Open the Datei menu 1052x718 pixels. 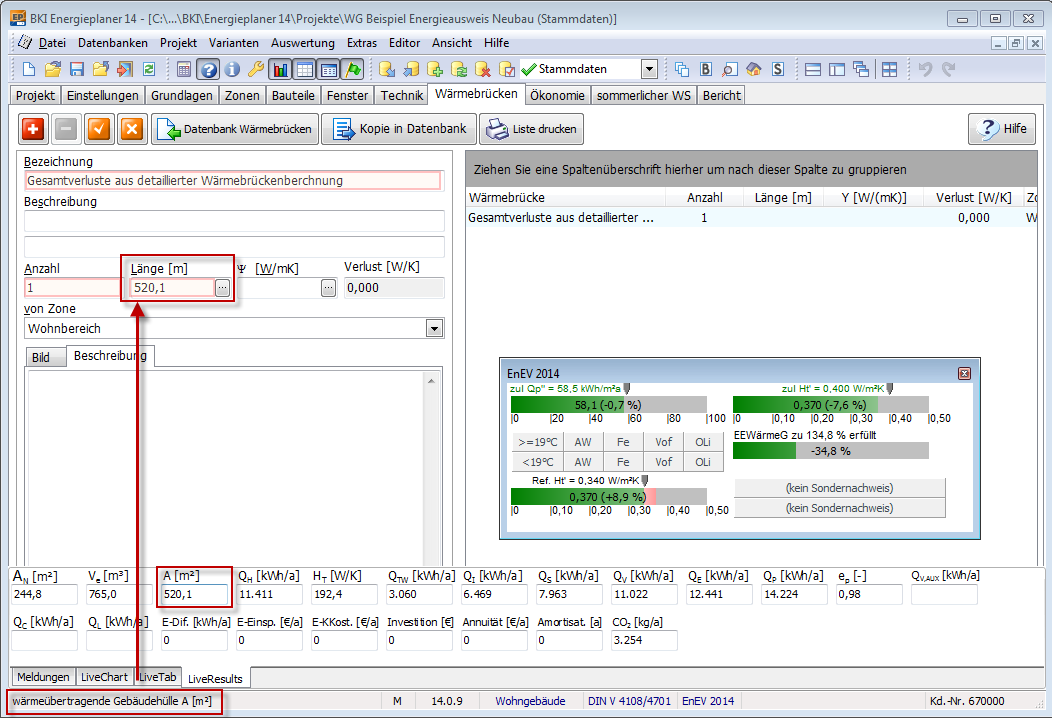click(x=52, y=43)
